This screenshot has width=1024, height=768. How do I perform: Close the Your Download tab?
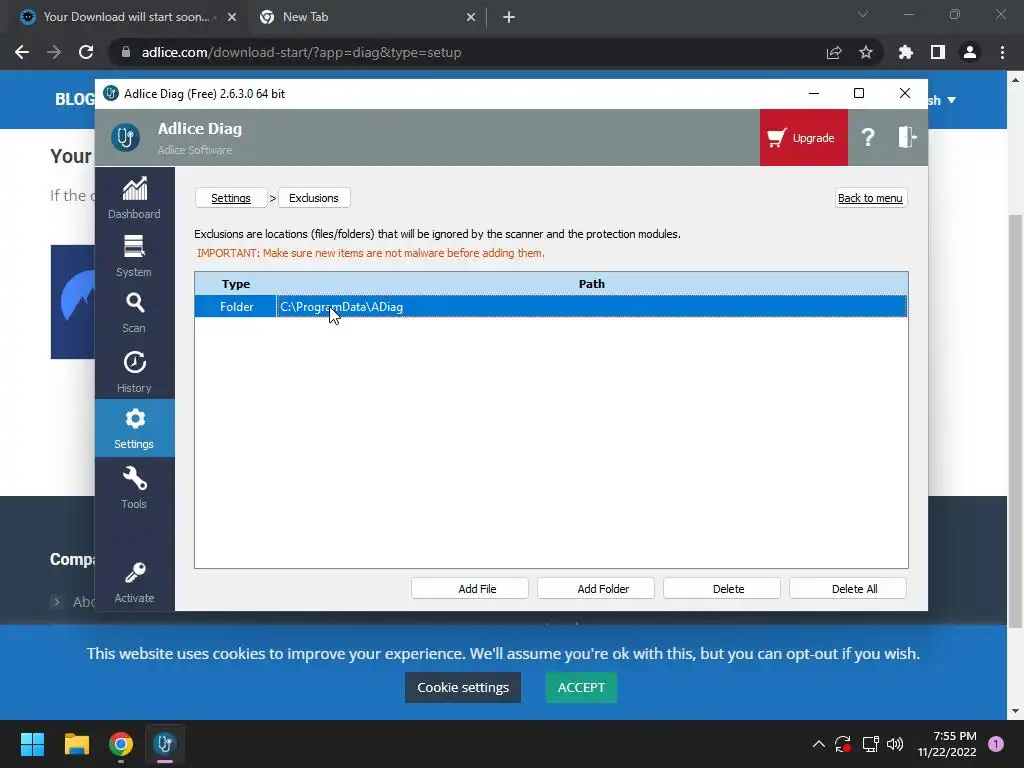coord(232,17)
